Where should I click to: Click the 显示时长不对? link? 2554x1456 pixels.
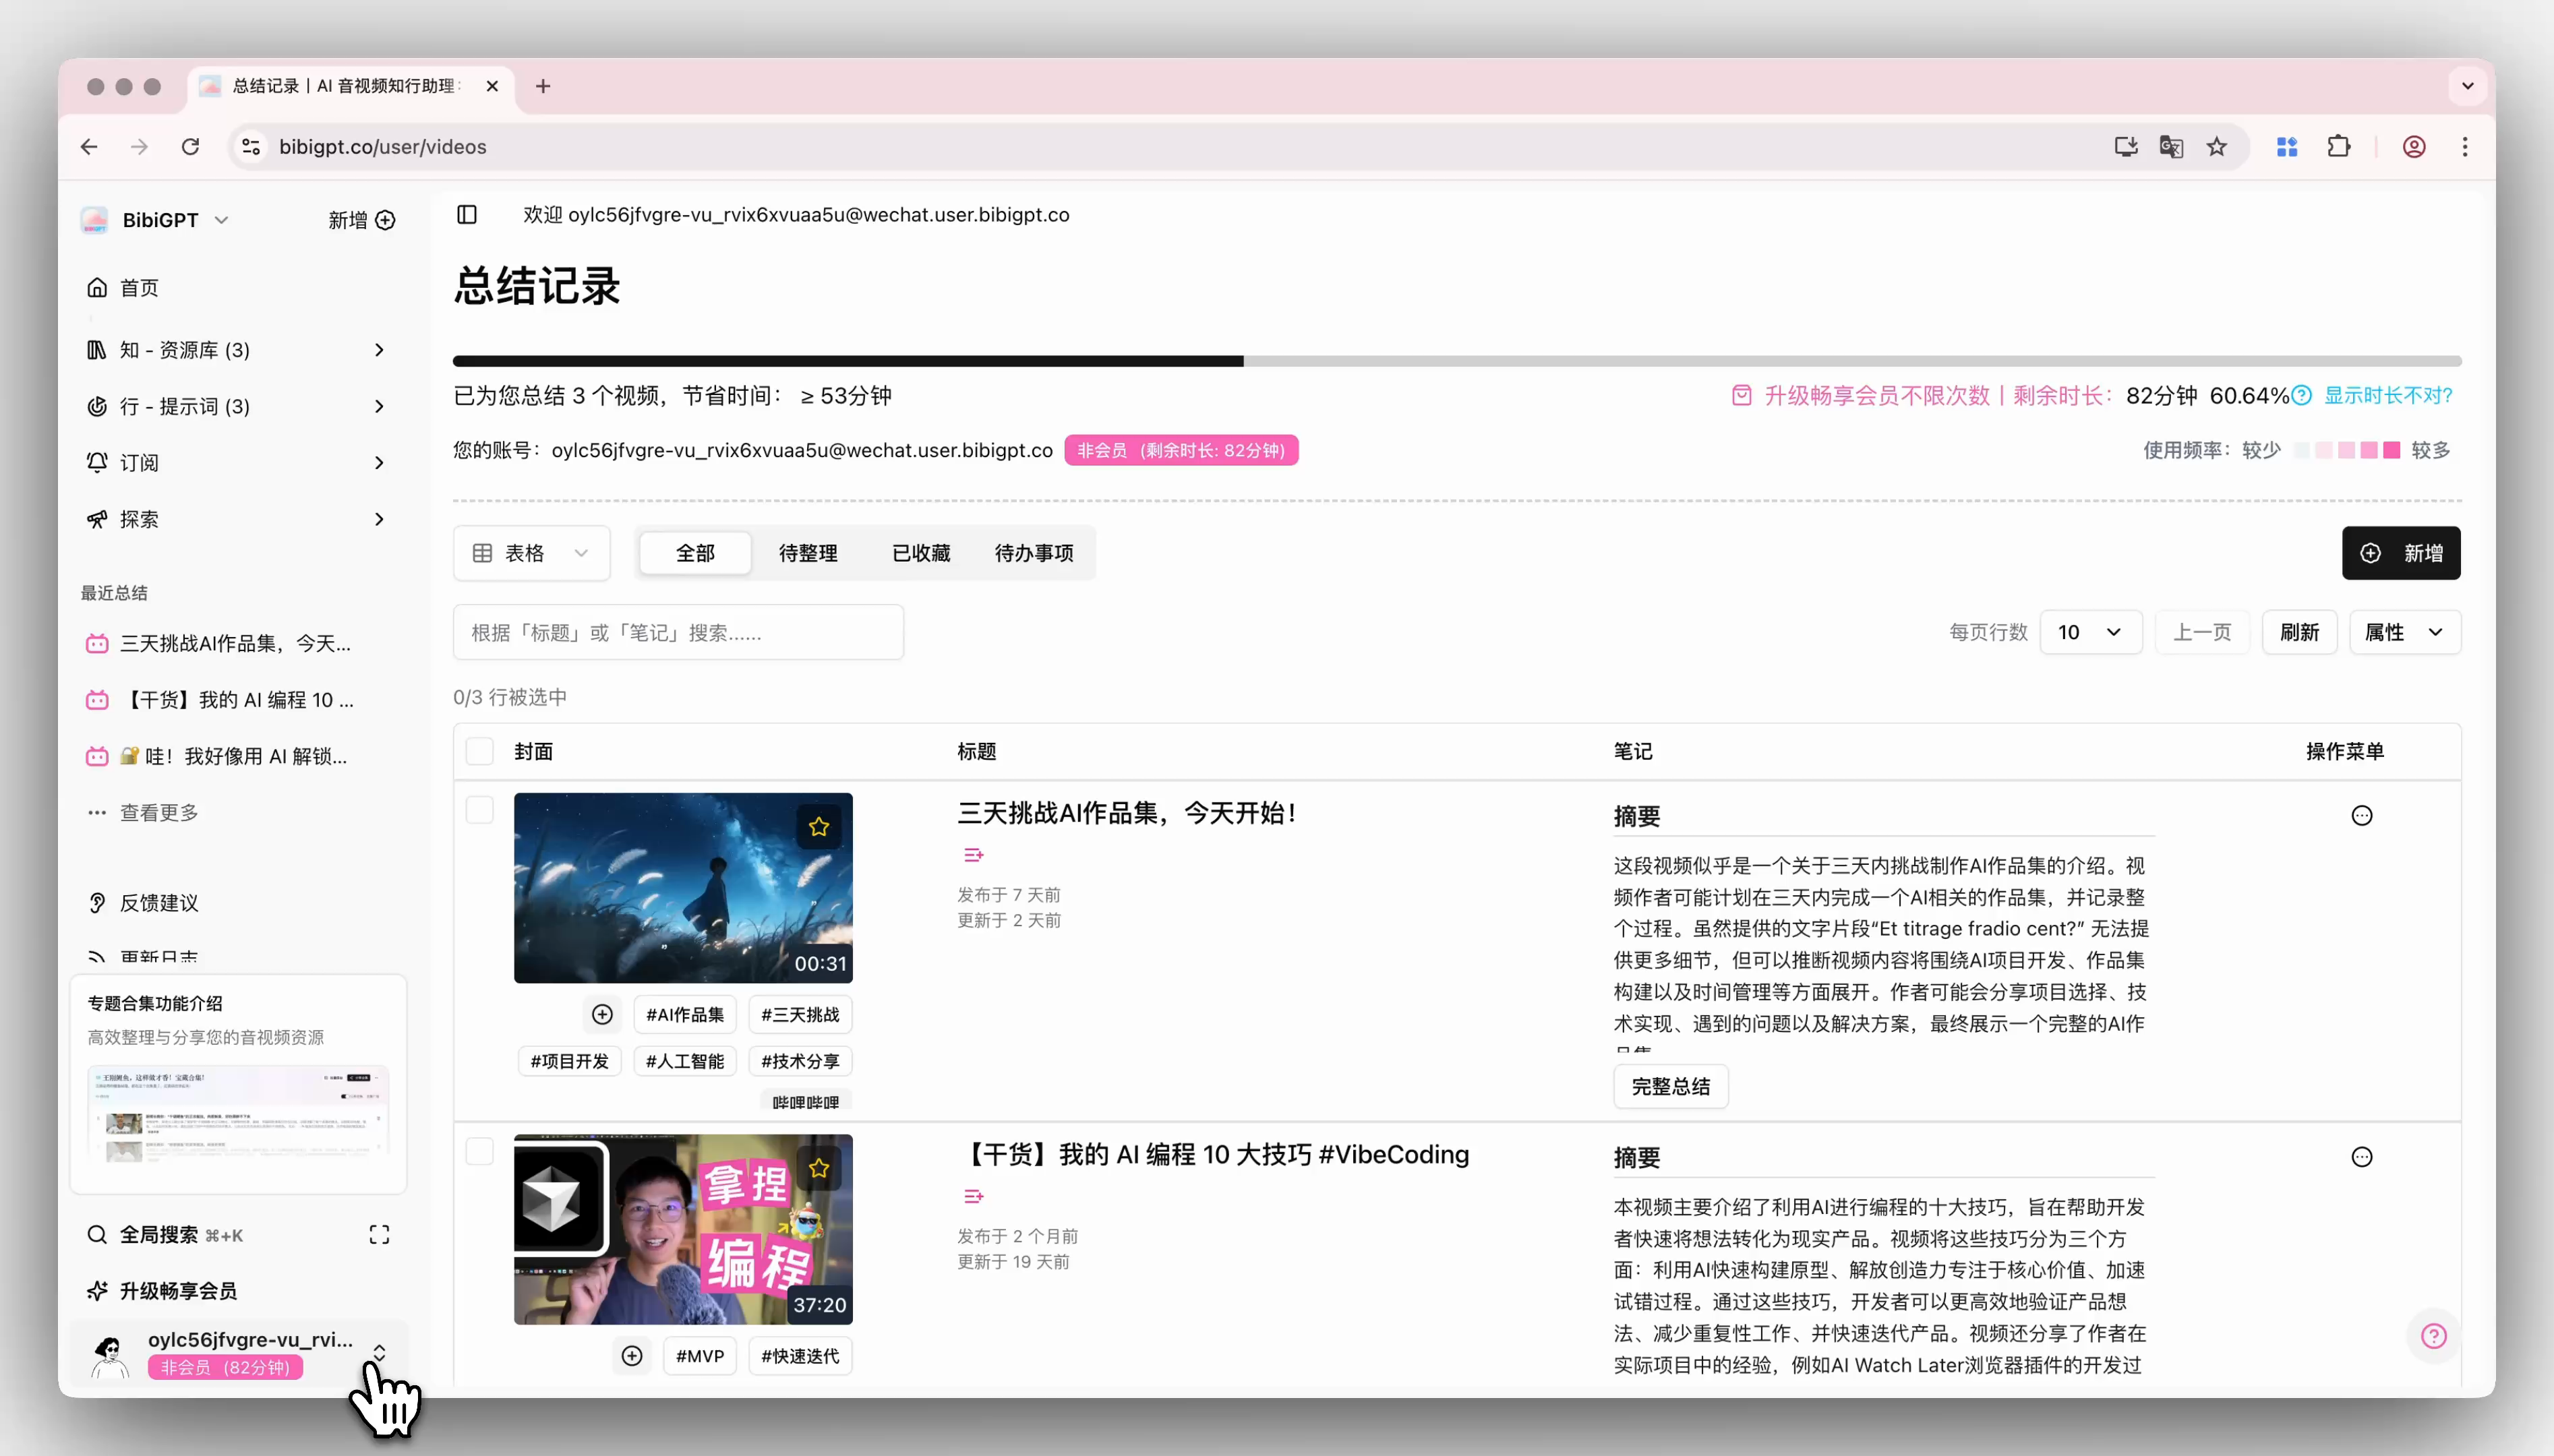coord(2388,396)
